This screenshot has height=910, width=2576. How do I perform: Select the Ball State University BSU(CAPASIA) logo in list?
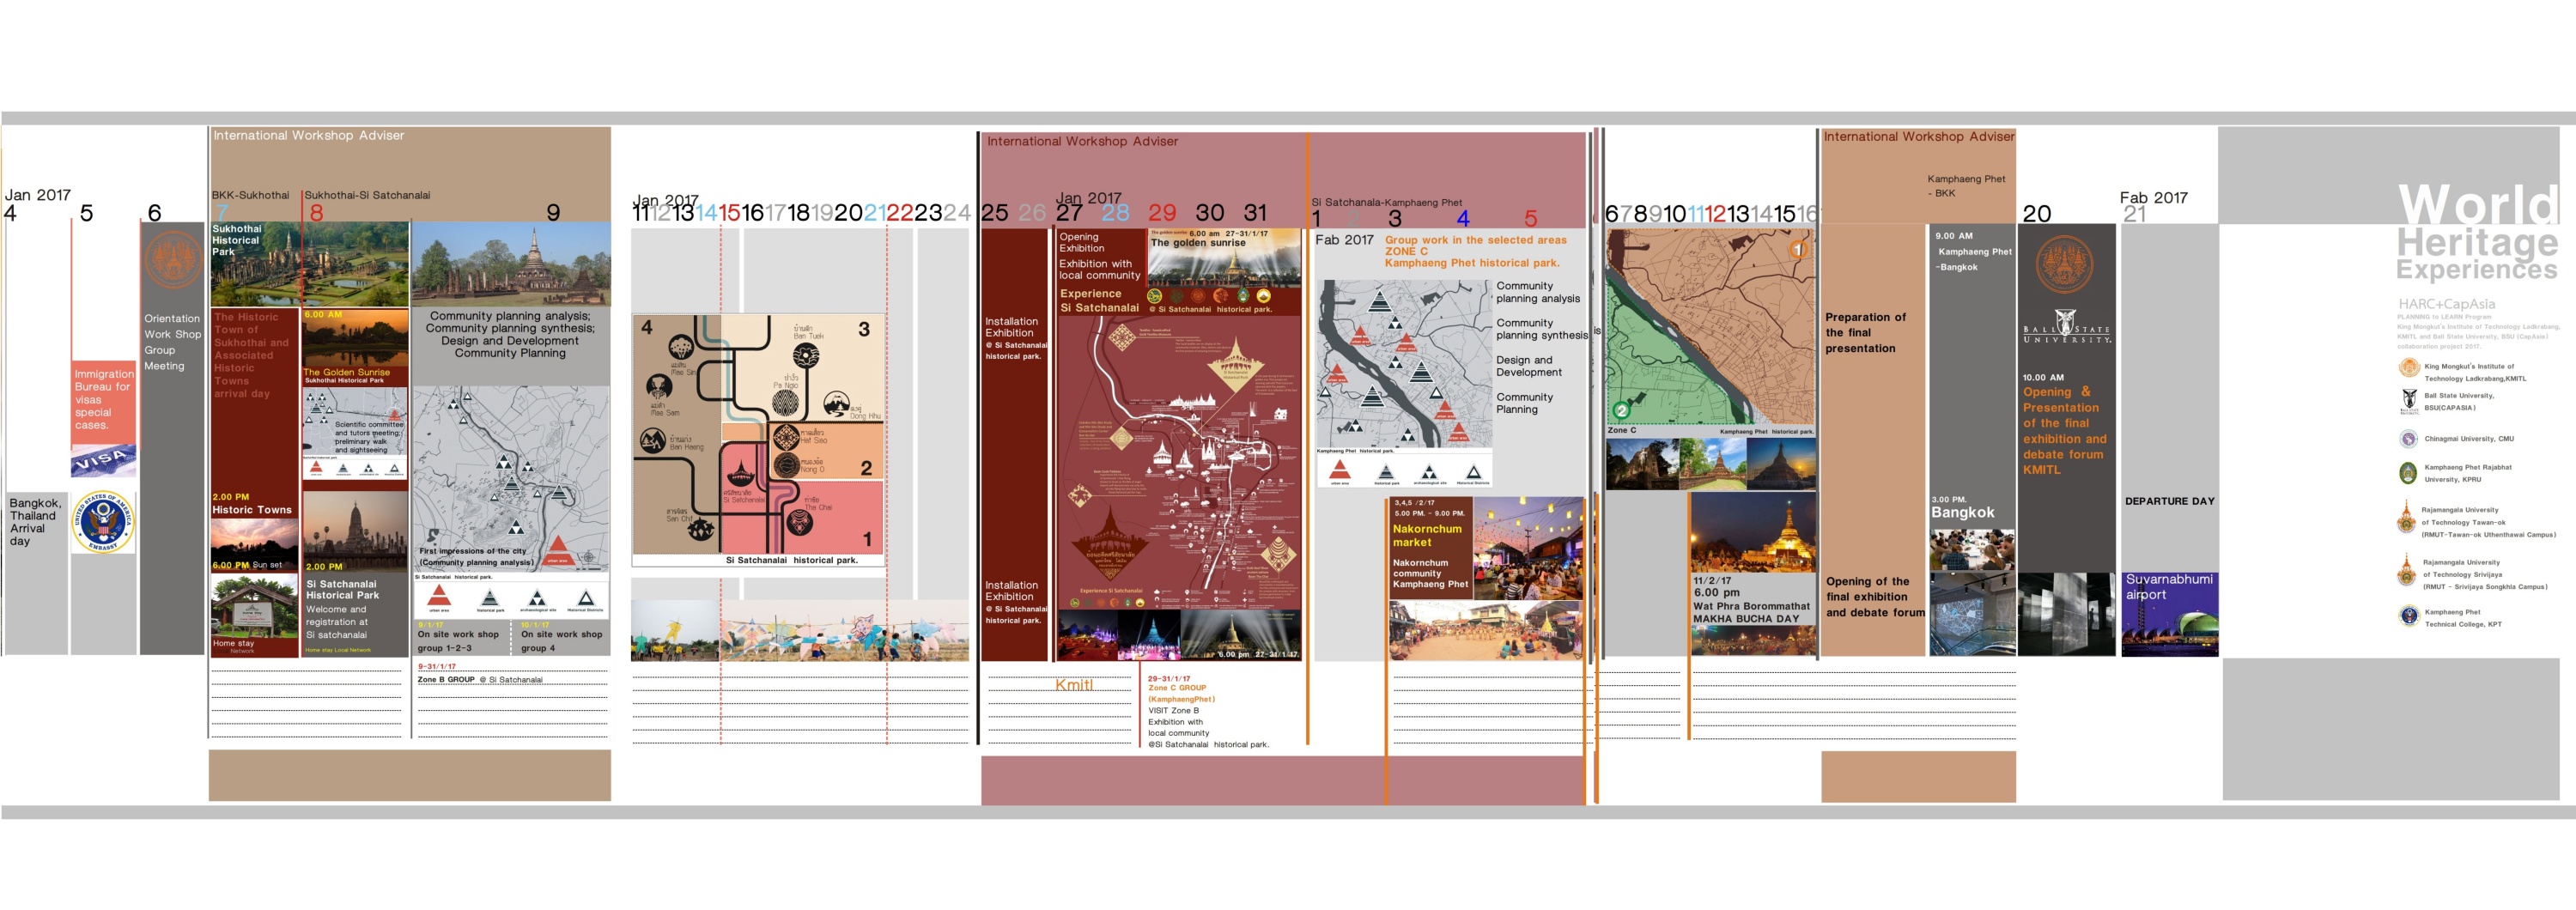point(2409,401)
